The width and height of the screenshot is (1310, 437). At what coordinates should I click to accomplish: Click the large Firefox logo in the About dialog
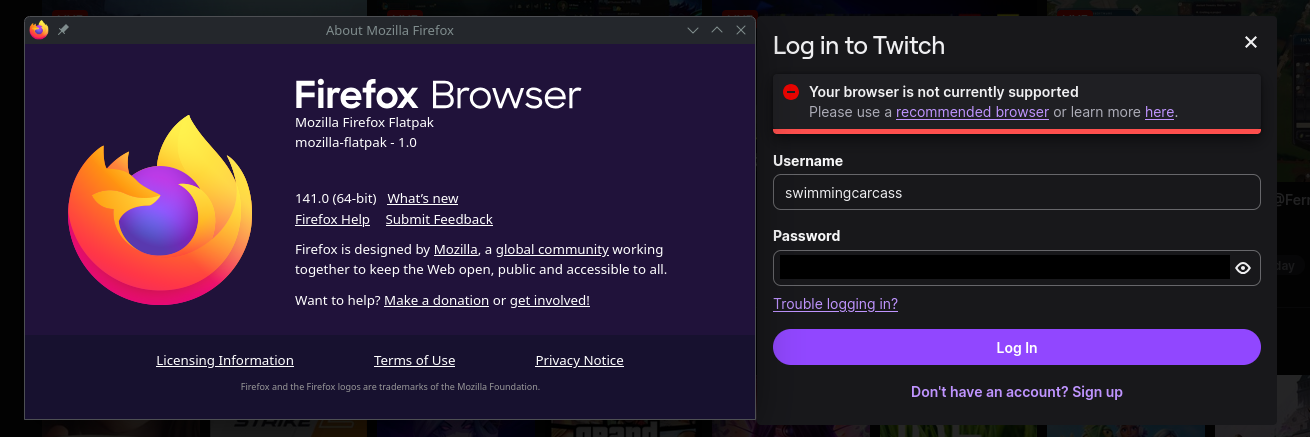(x=161, y=210)
